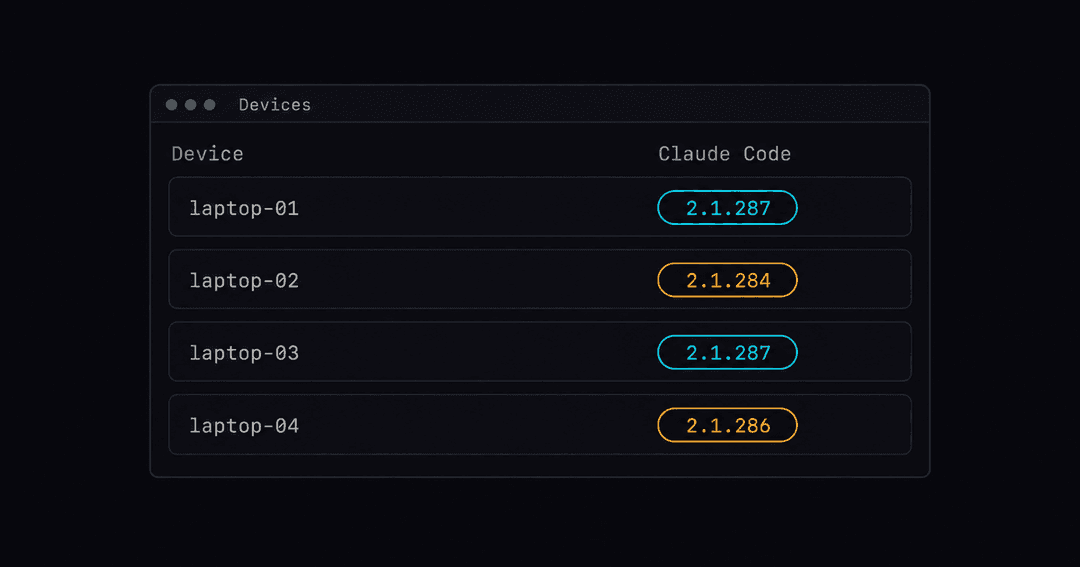Click the orange 2.1.286 version badge

[x=727, y=425]
